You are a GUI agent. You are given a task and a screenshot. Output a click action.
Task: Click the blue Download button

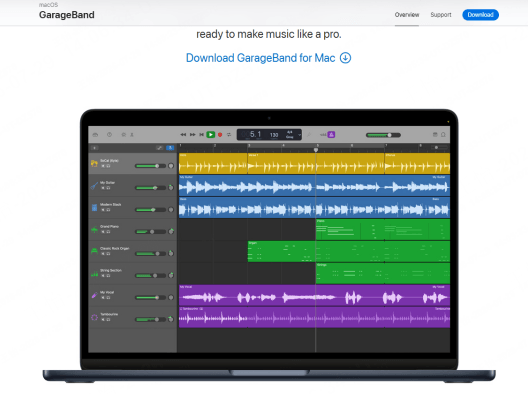tap(481, 15)
